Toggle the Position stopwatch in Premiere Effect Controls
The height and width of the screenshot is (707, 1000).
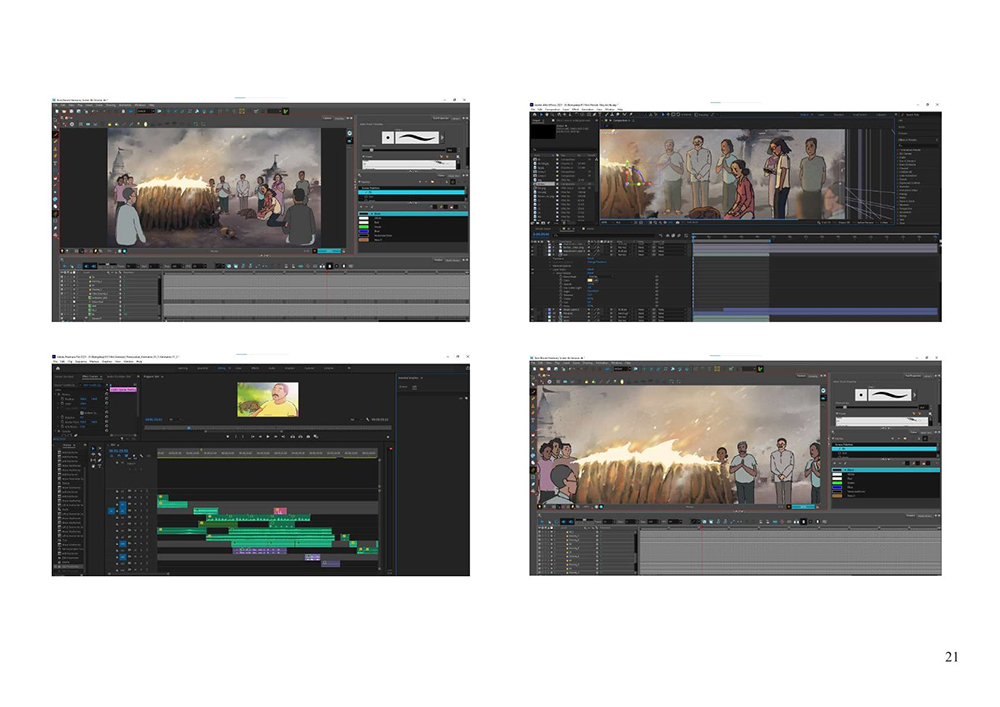point(62,399)
